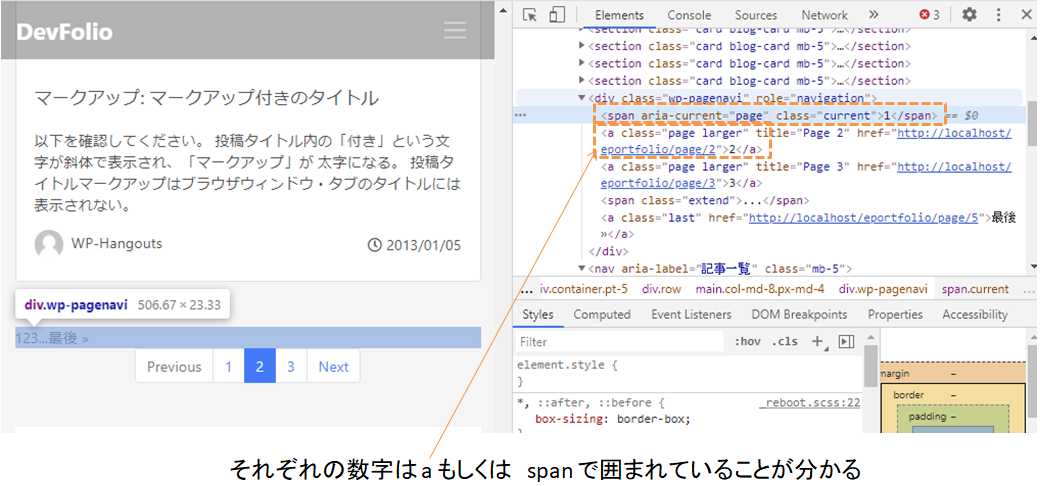
Task: Select div.wp-pagenavi in the breadcrumb
Action: [x=883, y=289]
